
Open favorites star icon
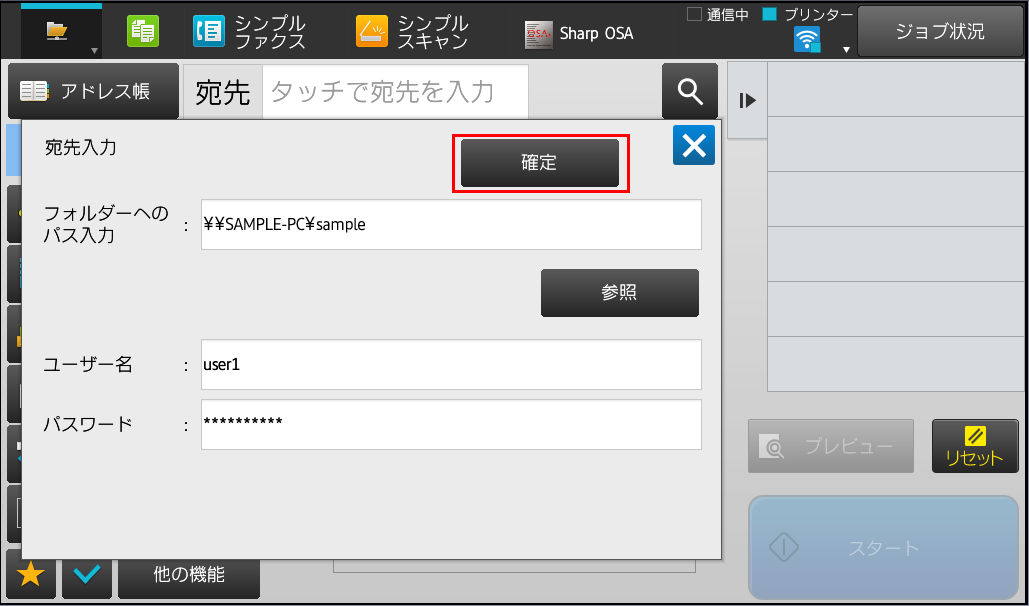pos(31,574)
